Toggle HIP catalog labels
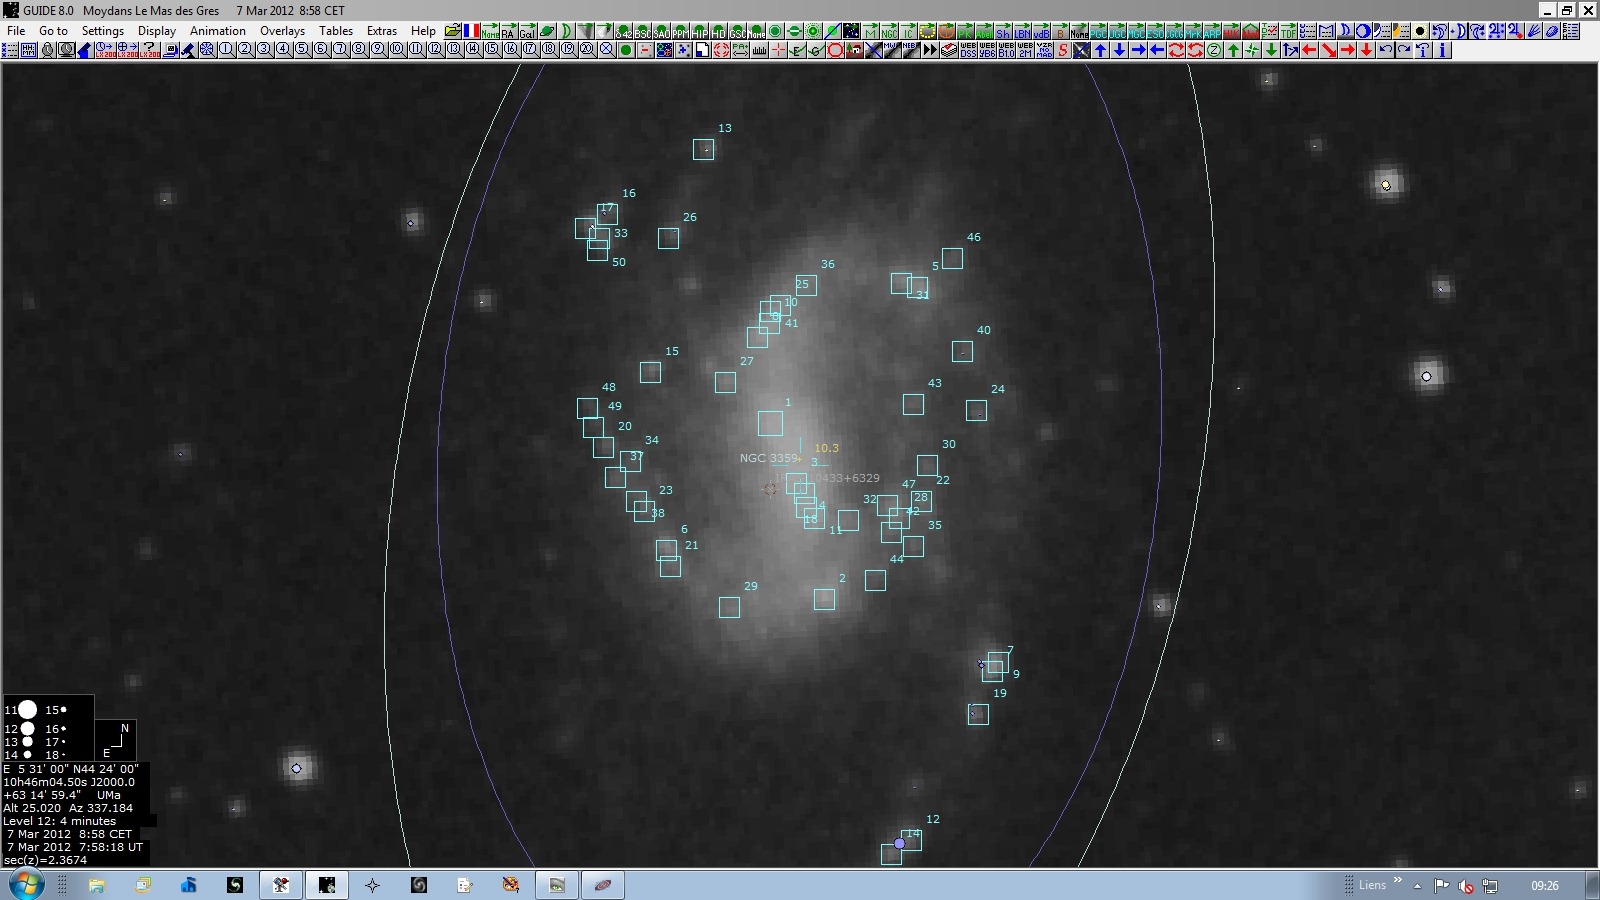 tap(699, 31)
